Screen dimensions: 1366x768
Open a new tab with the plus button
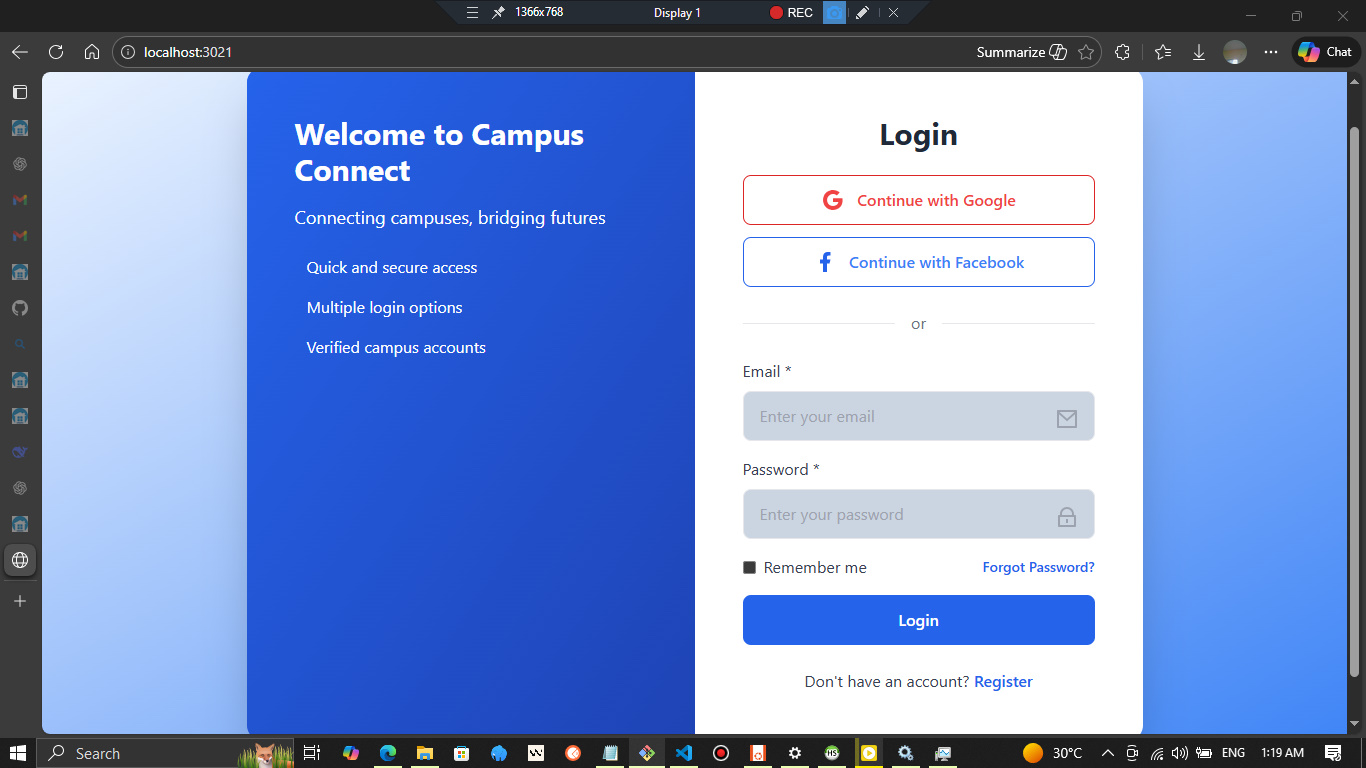click(20, 601)
